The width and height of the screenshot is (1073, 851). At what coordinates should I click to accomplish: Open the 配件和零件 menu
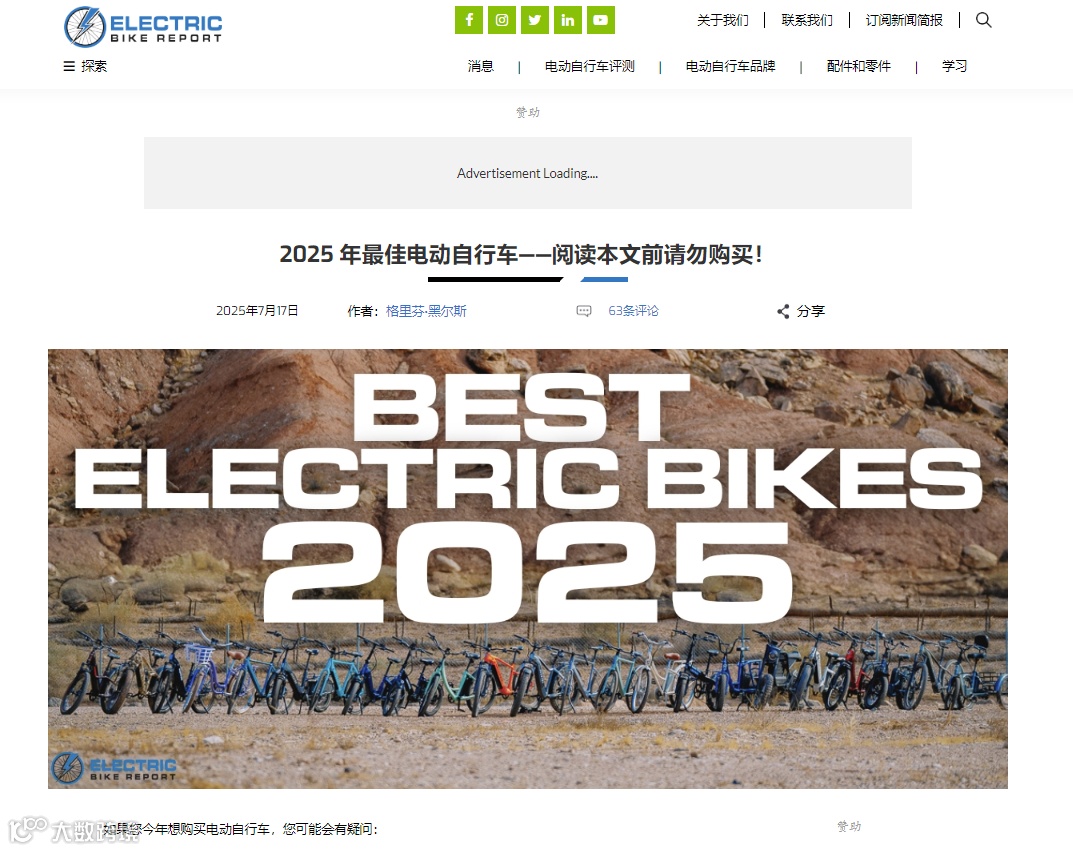(859, 66)
